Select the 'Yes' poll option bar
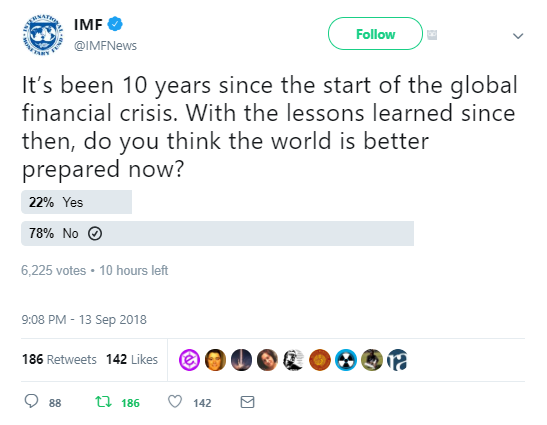 [76, 202]
